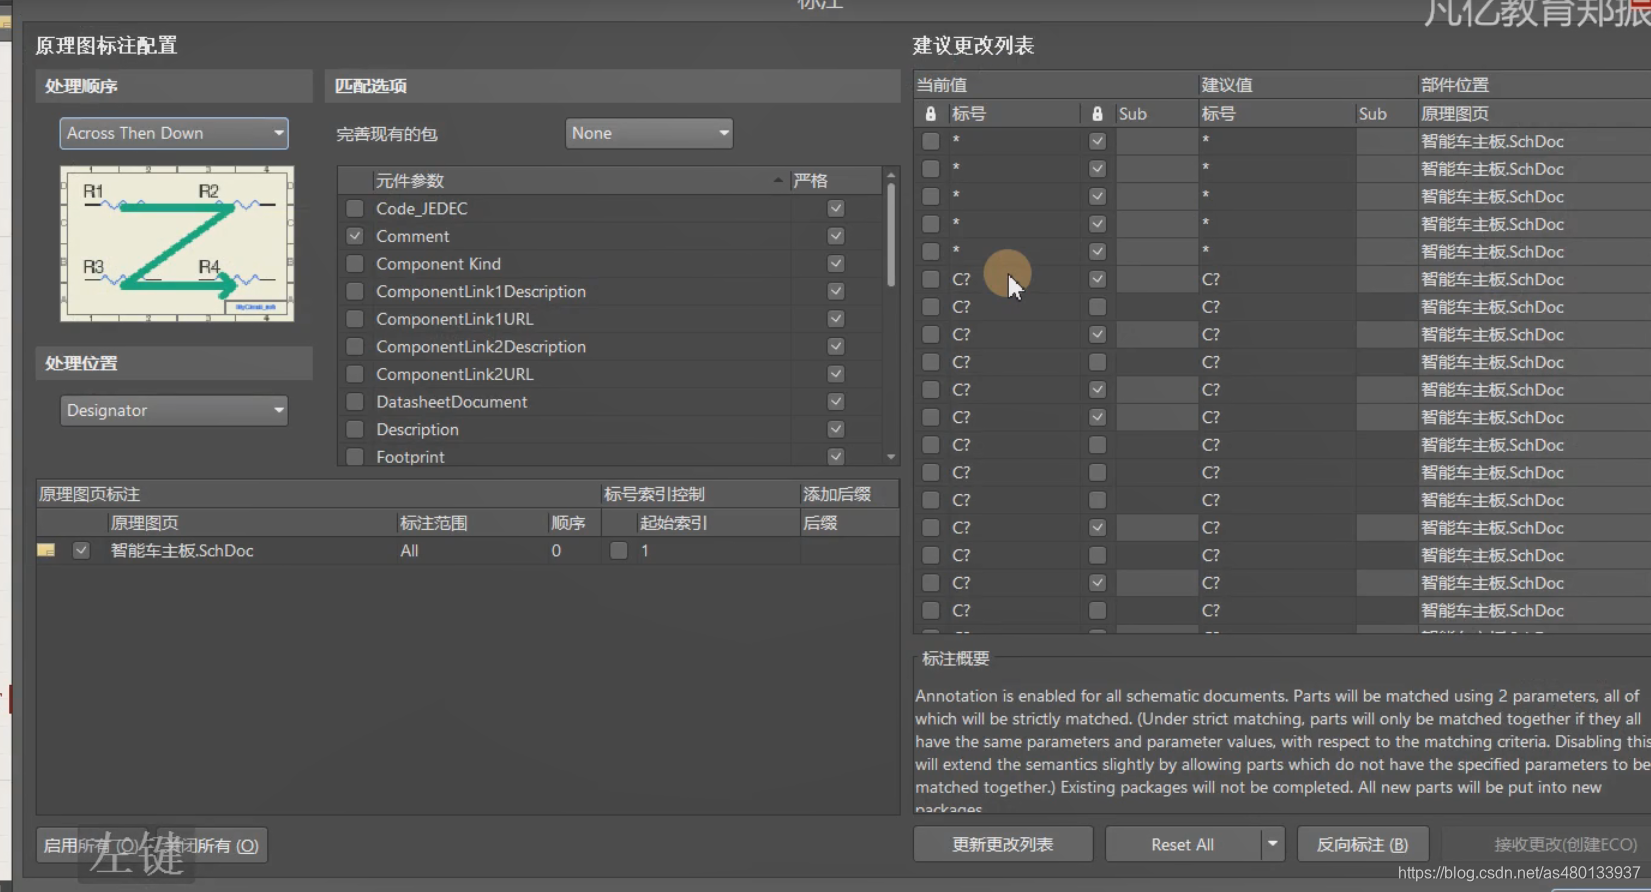Enable the ComponentLink1Description checkbox

(354, 291)
